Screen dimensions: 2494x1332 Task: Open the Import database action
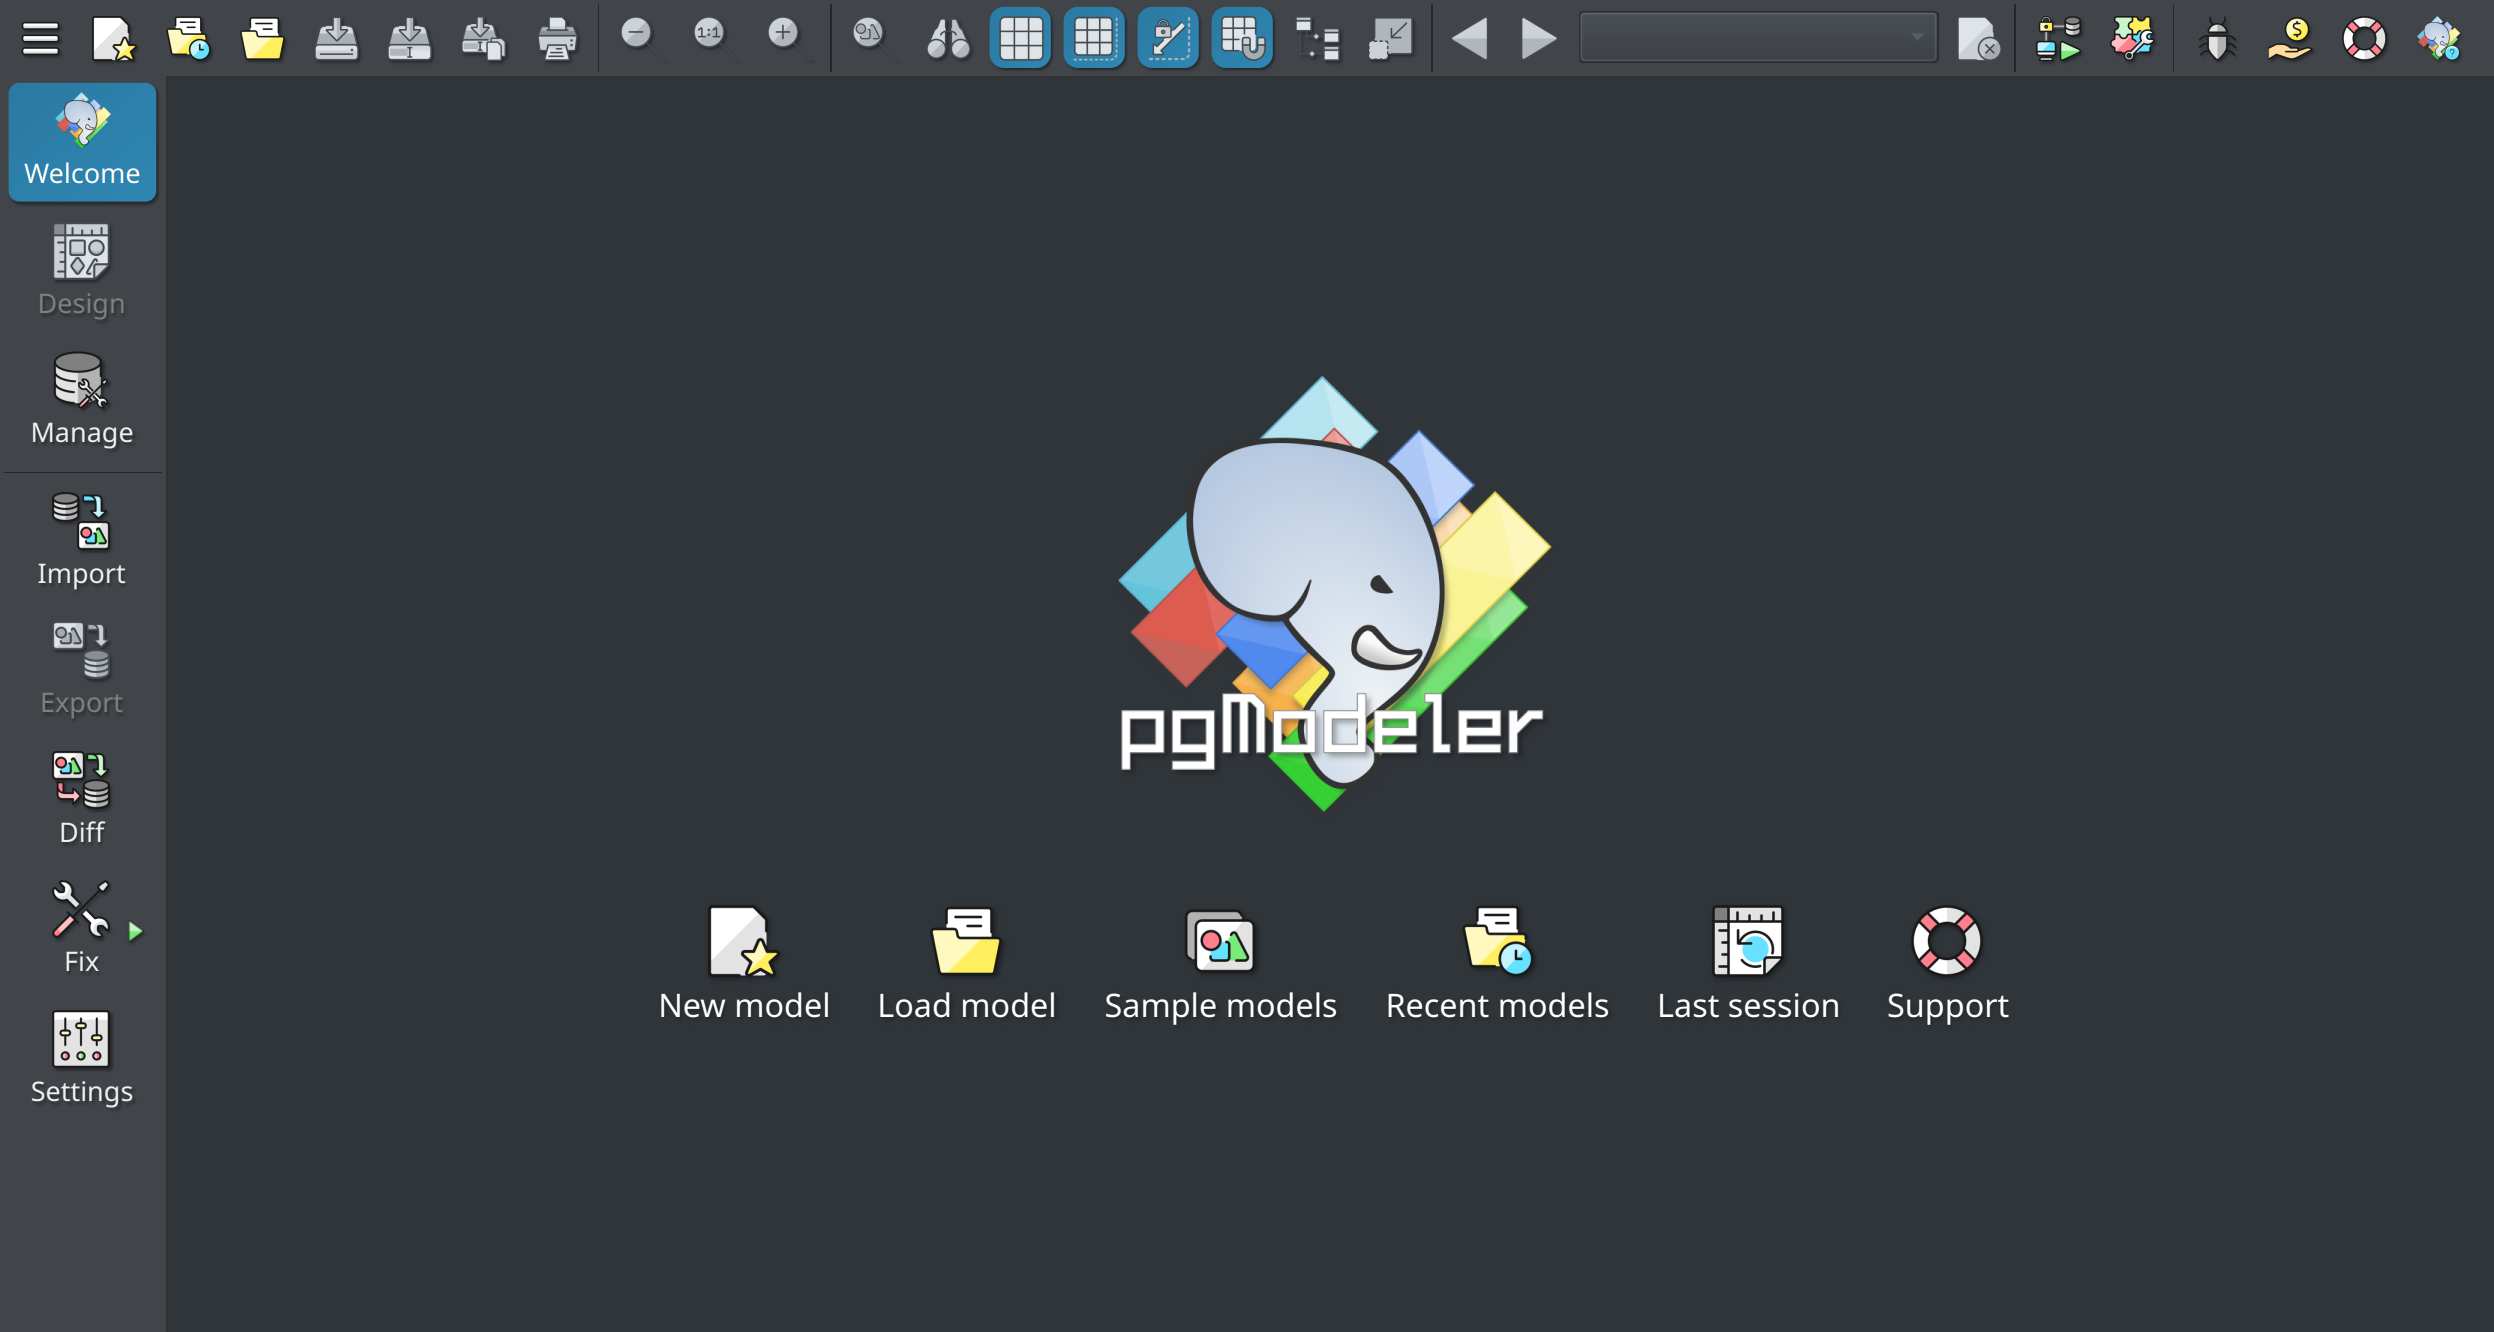coord(82,541)
